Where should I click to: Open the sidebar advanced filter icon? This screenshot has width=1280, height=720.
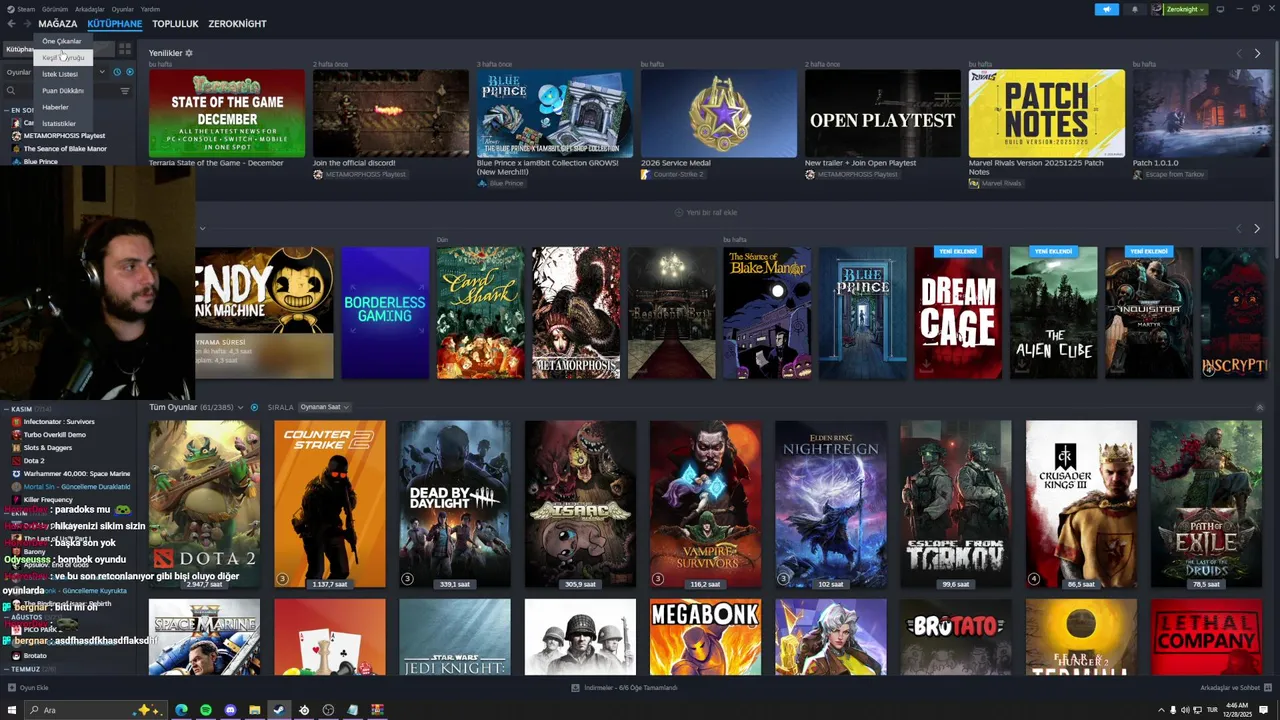coord(125,91)
